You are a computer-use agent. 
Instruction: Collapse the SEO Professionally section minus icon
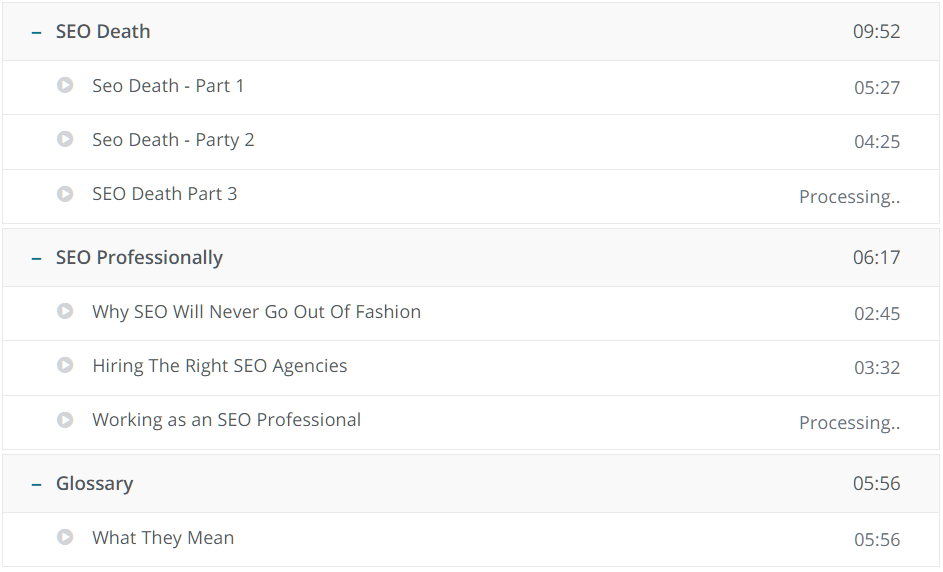pos(37,259)
